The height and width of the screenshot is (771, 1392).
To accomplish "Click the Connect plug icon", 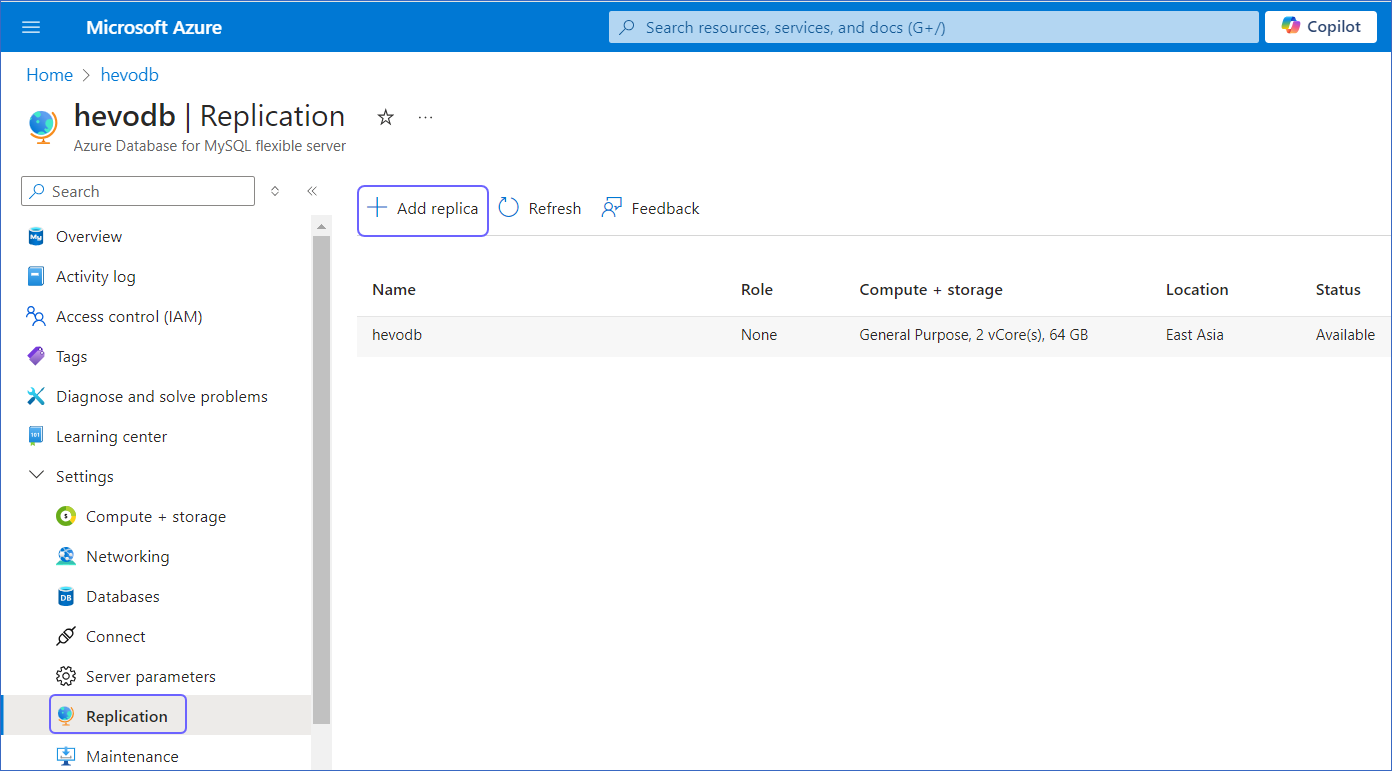I will coord(66,637).
